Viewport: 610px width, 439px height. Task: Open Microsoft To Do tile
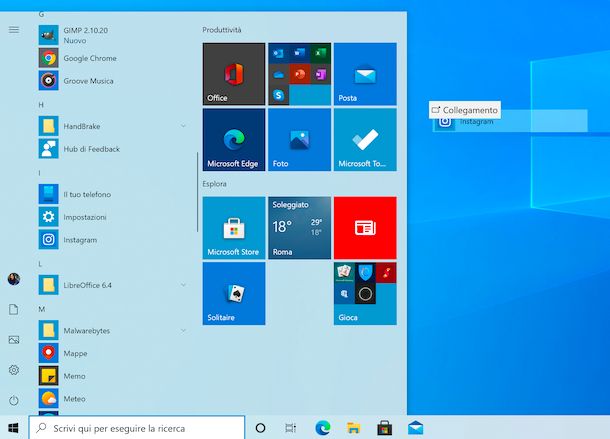coord(365,140)
